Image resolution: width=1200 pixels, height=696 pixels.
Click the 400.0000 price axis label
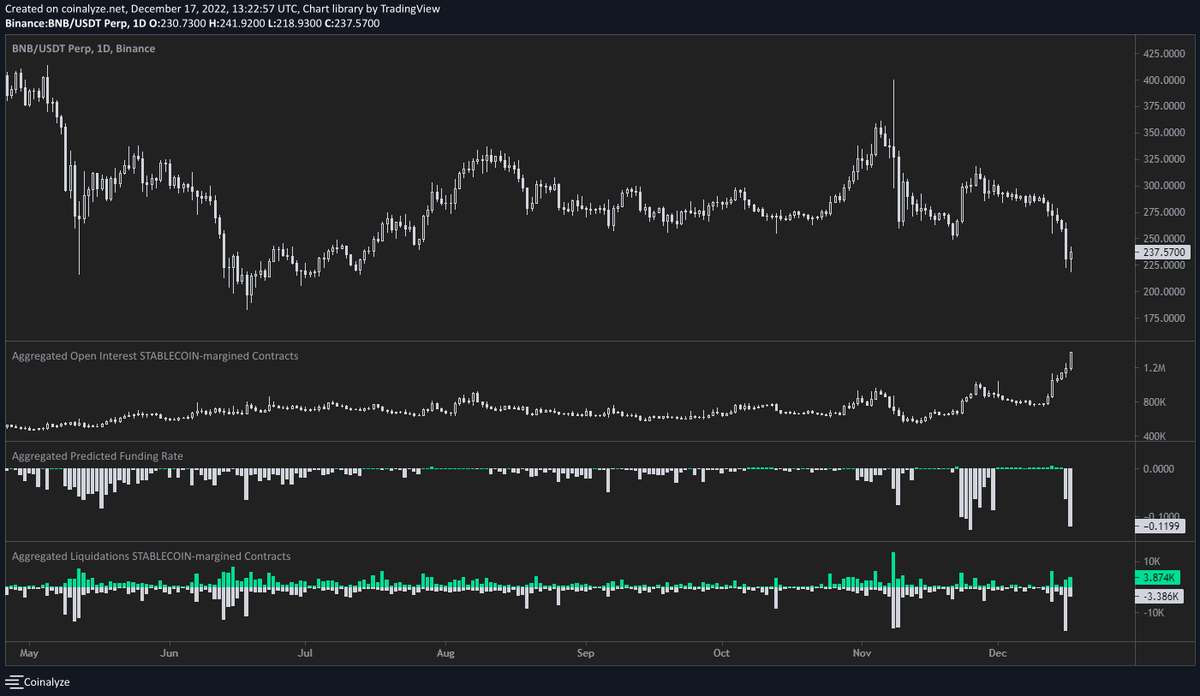[1165, 80]
